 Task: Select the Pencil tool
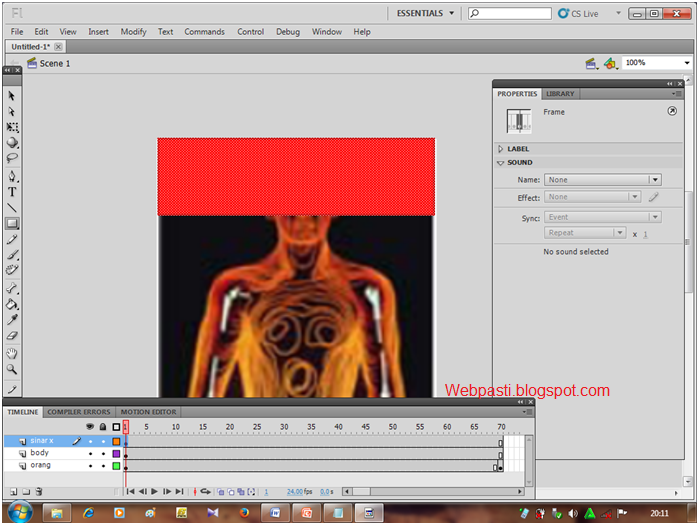[x=12, y=239]
